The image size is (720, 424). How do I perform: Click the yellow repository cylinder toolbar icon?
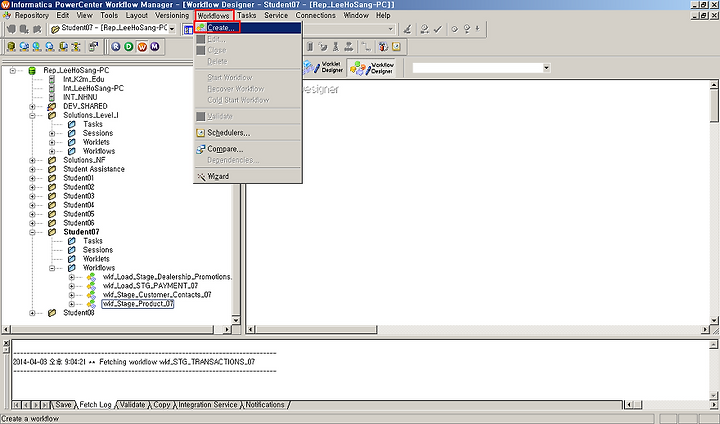11,47
